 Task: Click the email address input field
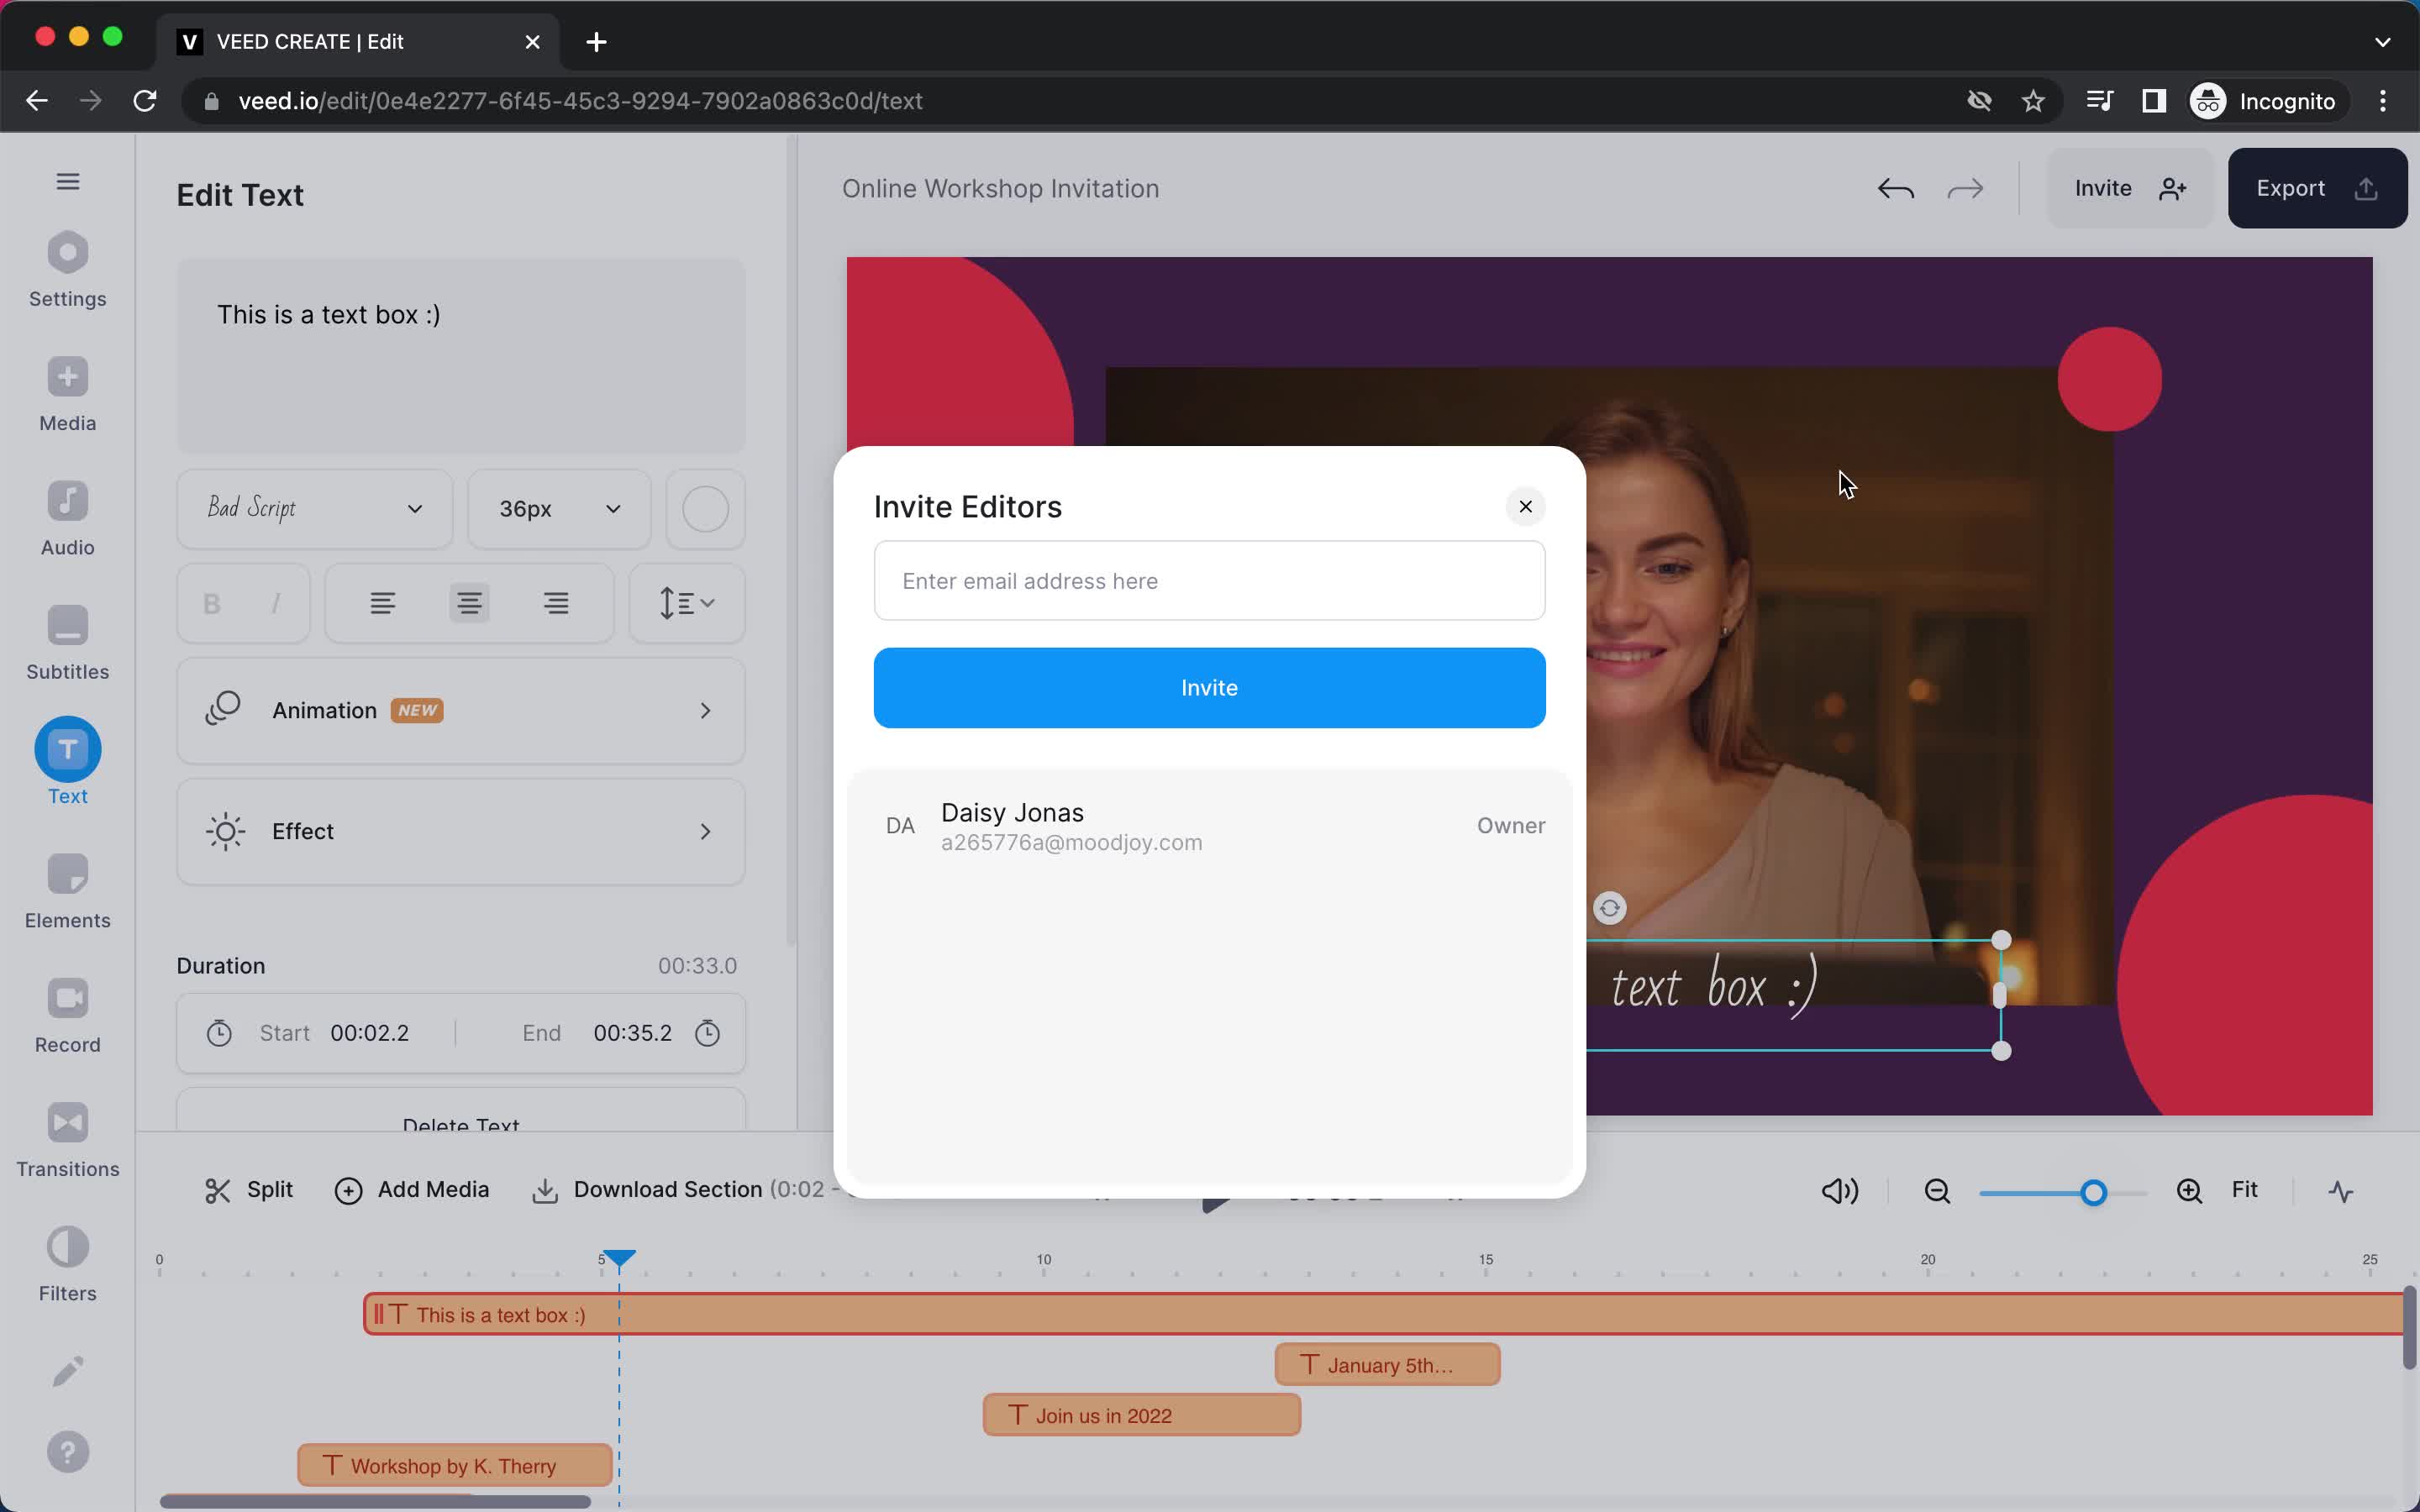point(1209,581)
